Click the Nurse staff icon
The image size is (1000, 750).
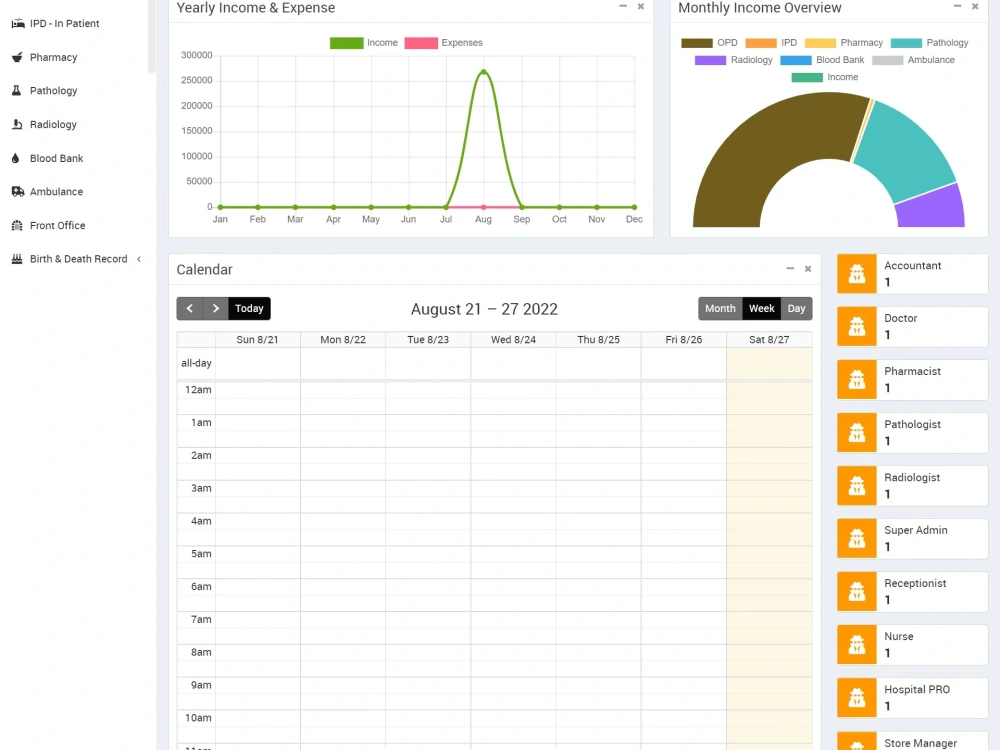[x=857, y=645]
